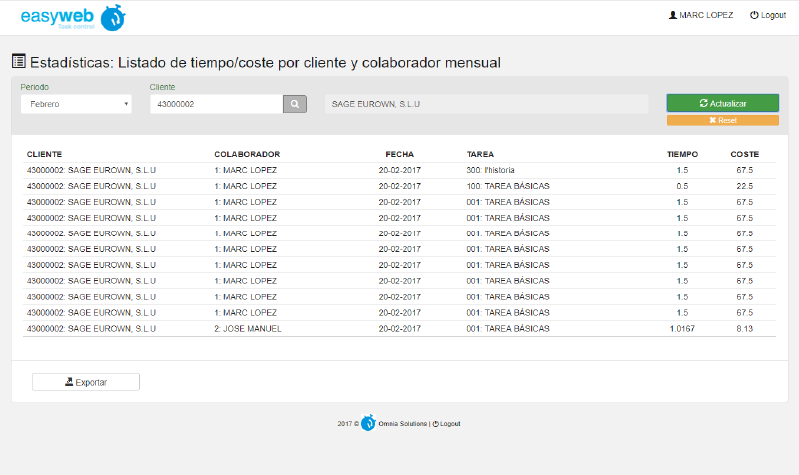Log out using top-right Logout link
The width and height of the screenshot is (799, 475).
(767, 15)
